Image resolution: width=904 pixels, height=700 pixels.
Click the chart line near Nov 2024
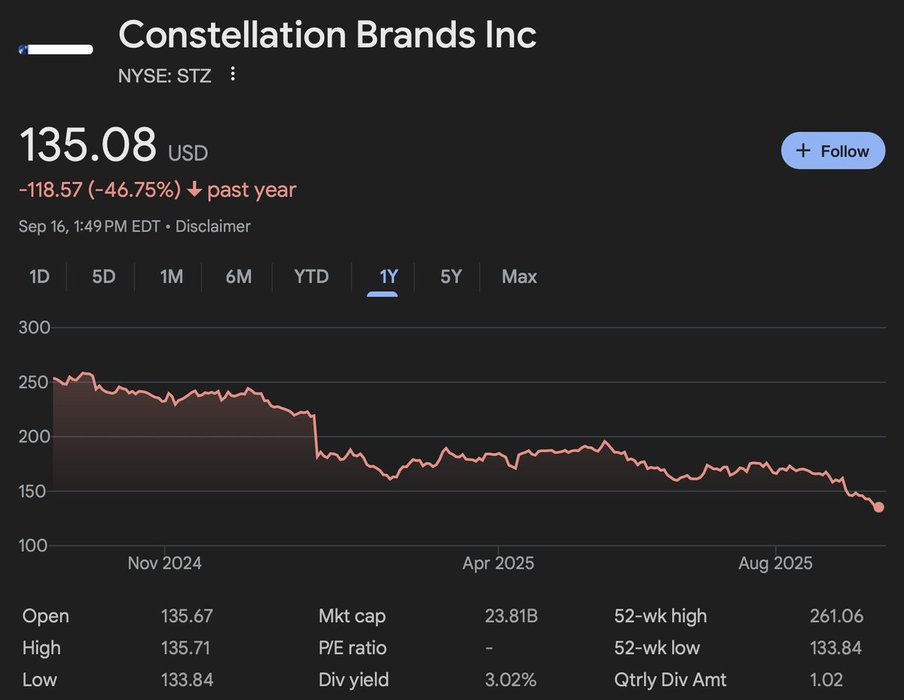(165, 397)
